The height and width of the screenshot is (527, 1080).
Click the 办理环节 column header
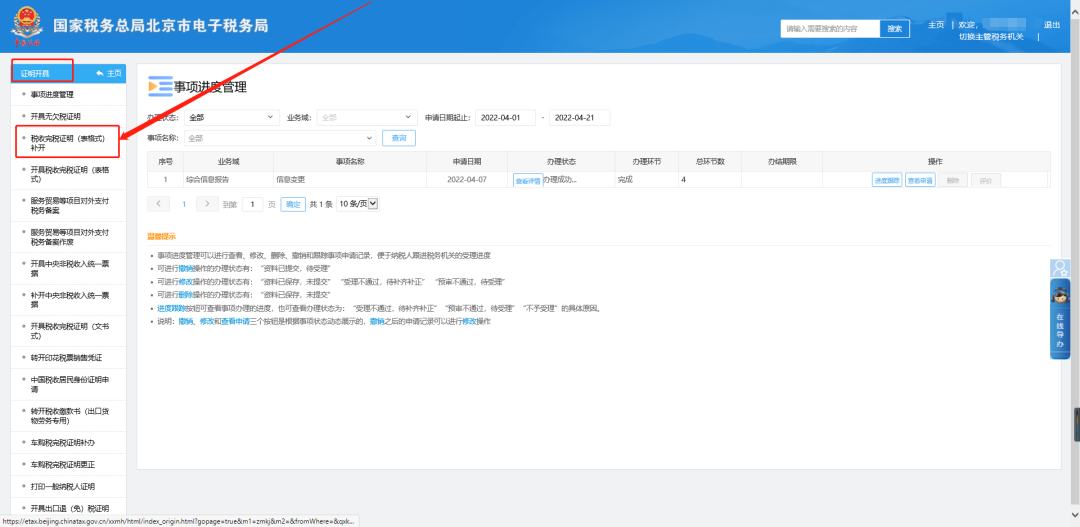pyautogui.click(x=646, y=161)
